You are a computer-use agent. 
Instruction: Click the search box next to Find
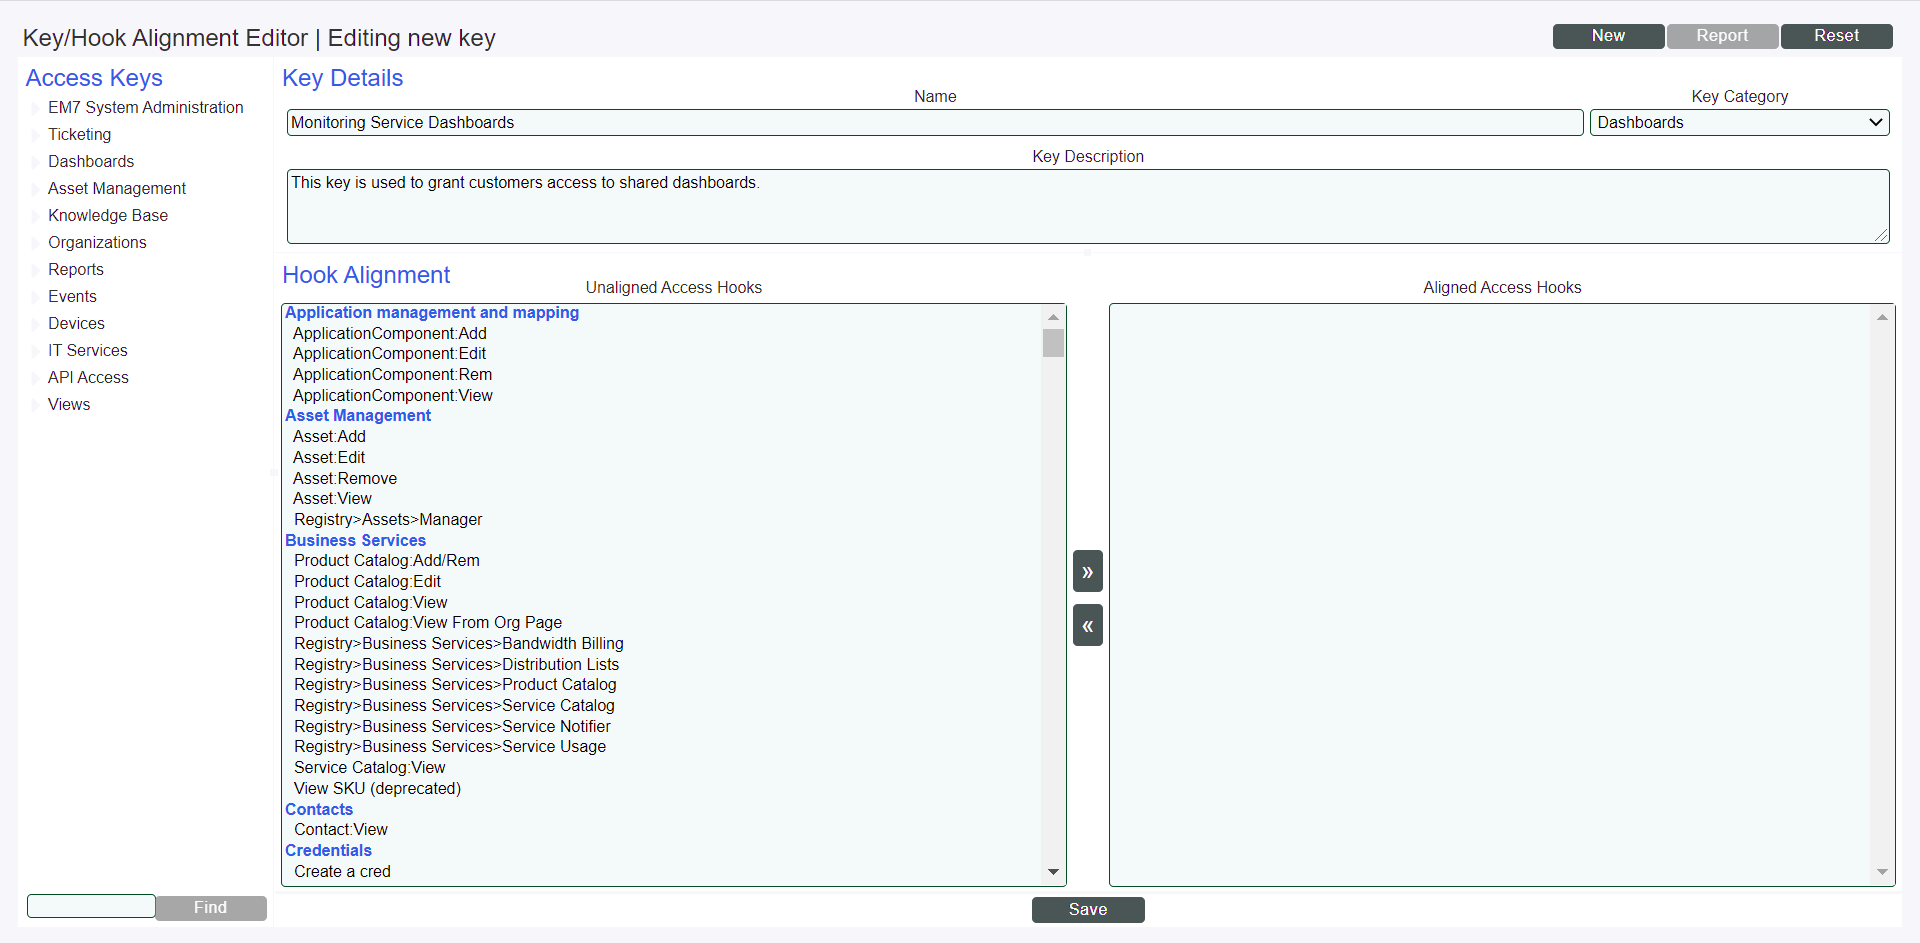[x=90, y=906]
